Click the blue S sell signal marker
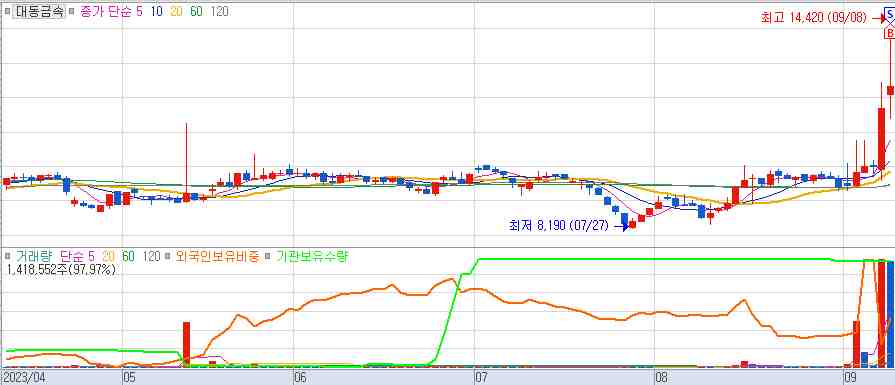 [x=890, y=14]
